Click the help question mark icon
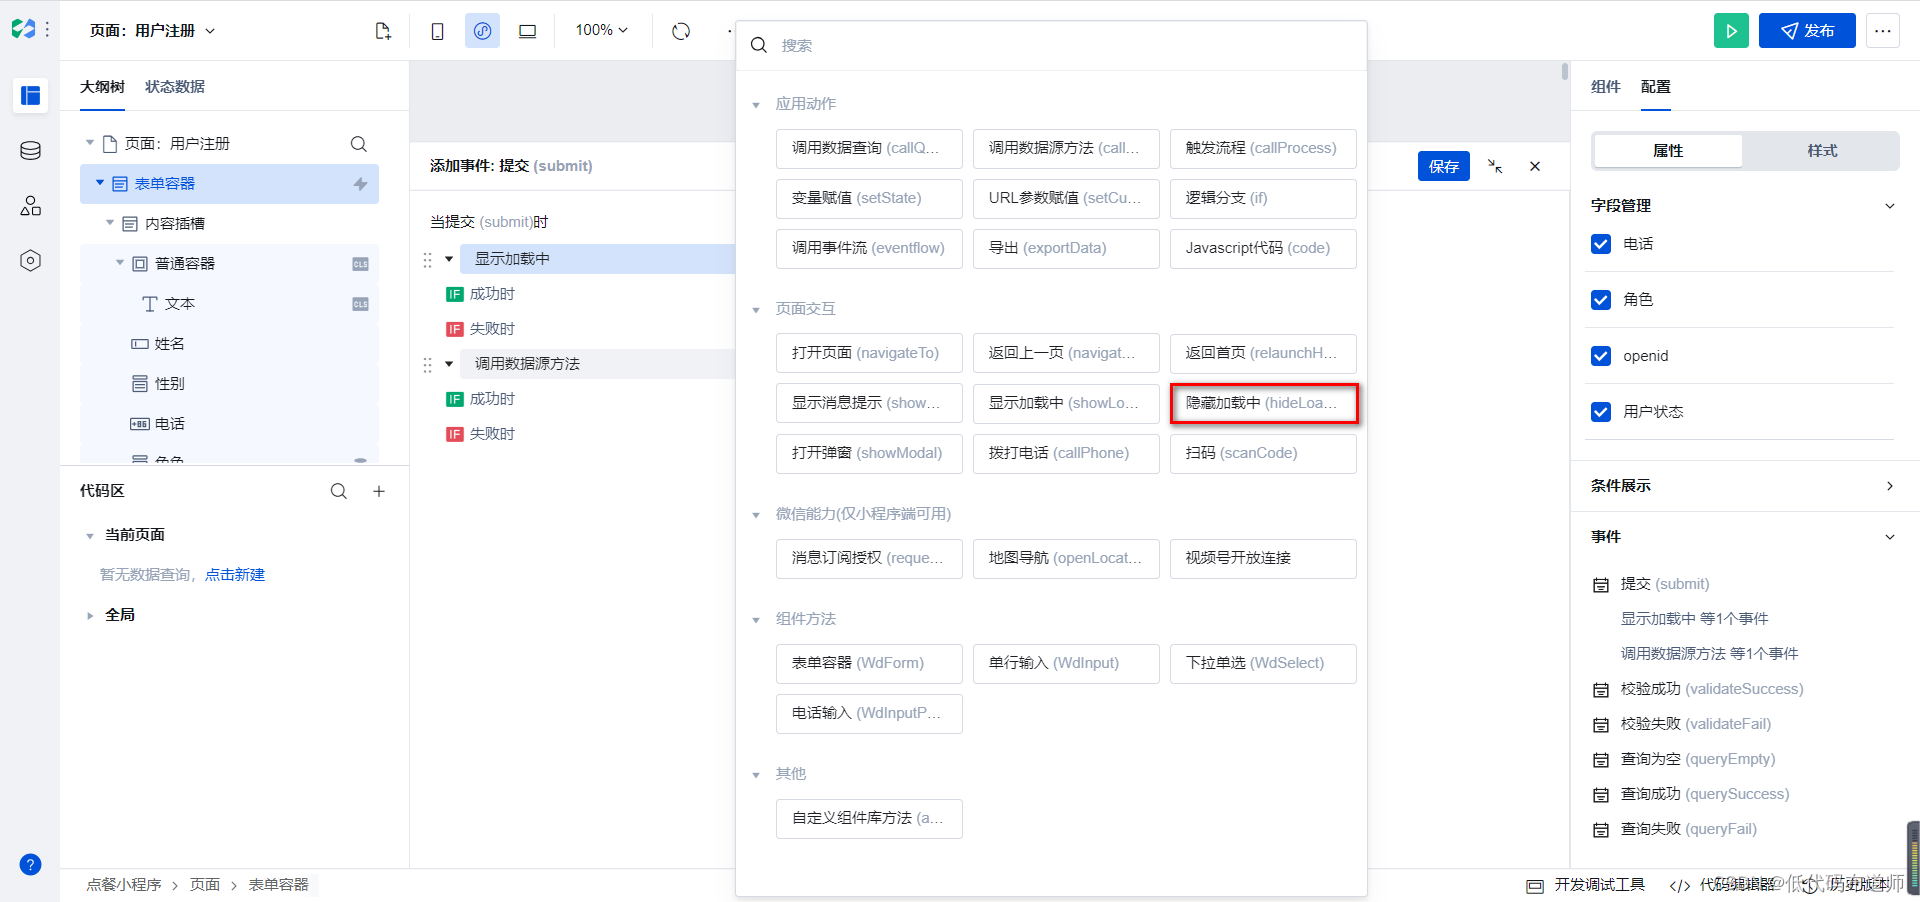Image resolution: width=1920 pixels, height=902 pixels. (x=30, y=864)
